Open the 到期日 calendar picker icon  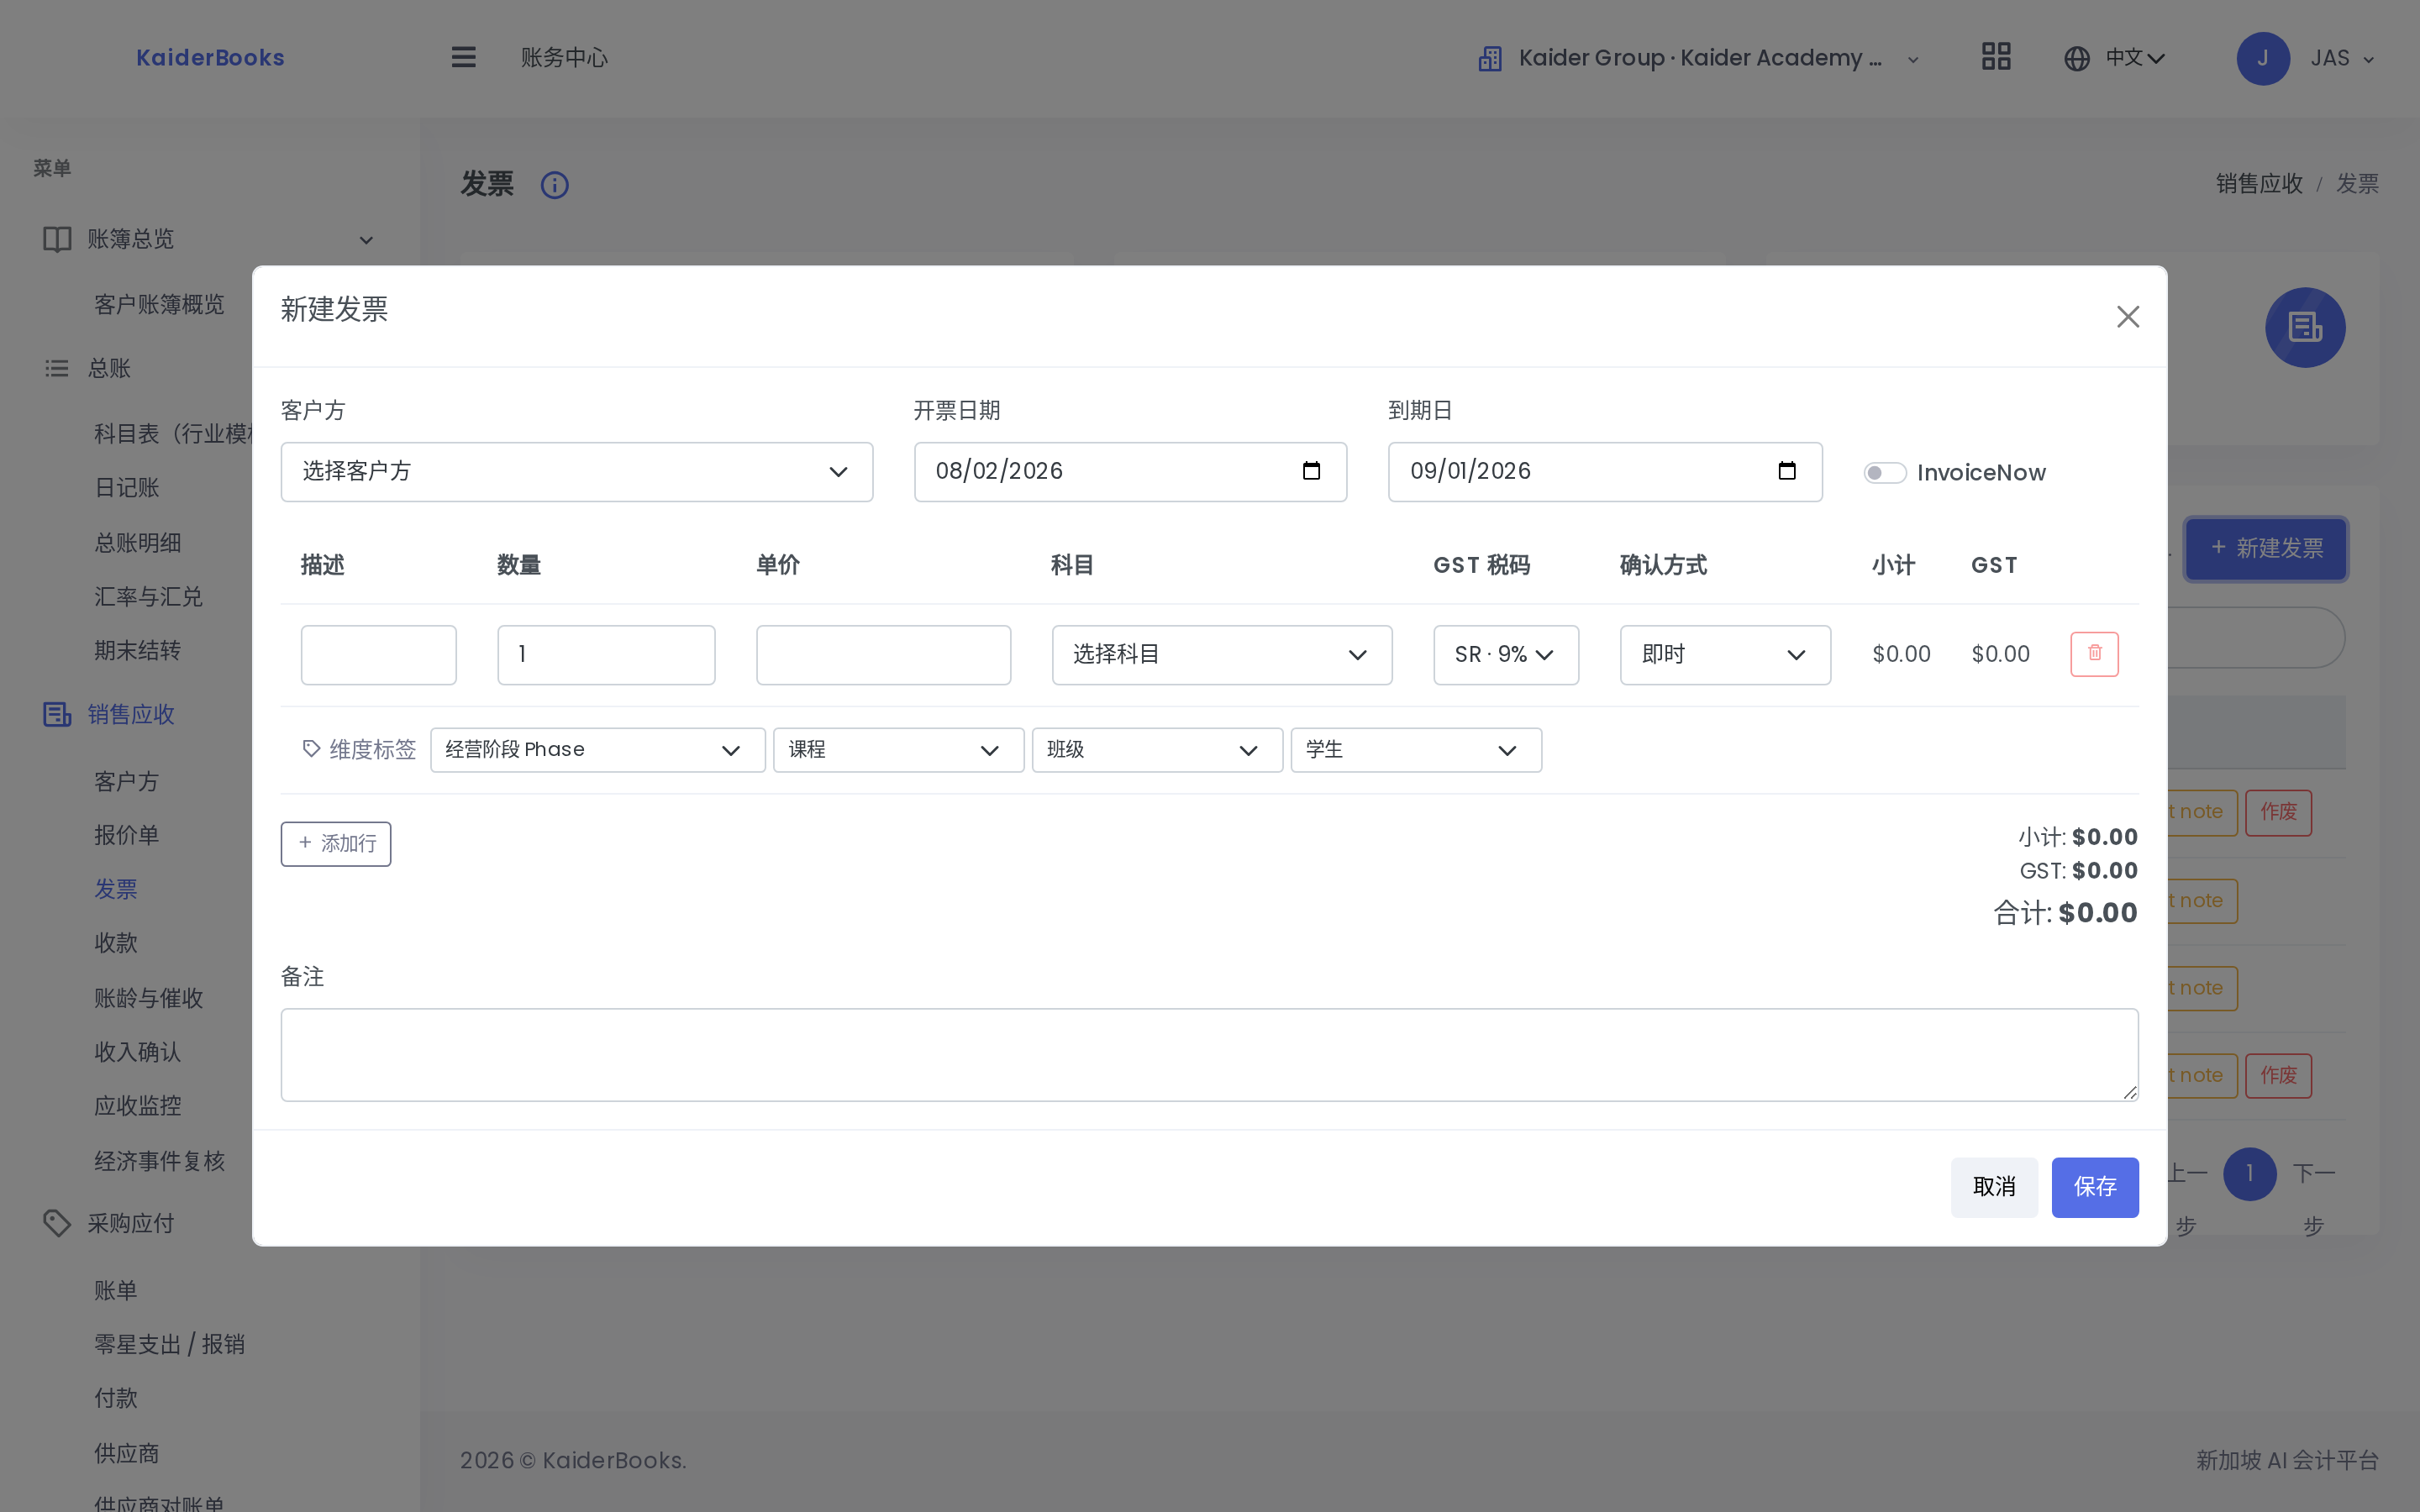(1786, 471)
